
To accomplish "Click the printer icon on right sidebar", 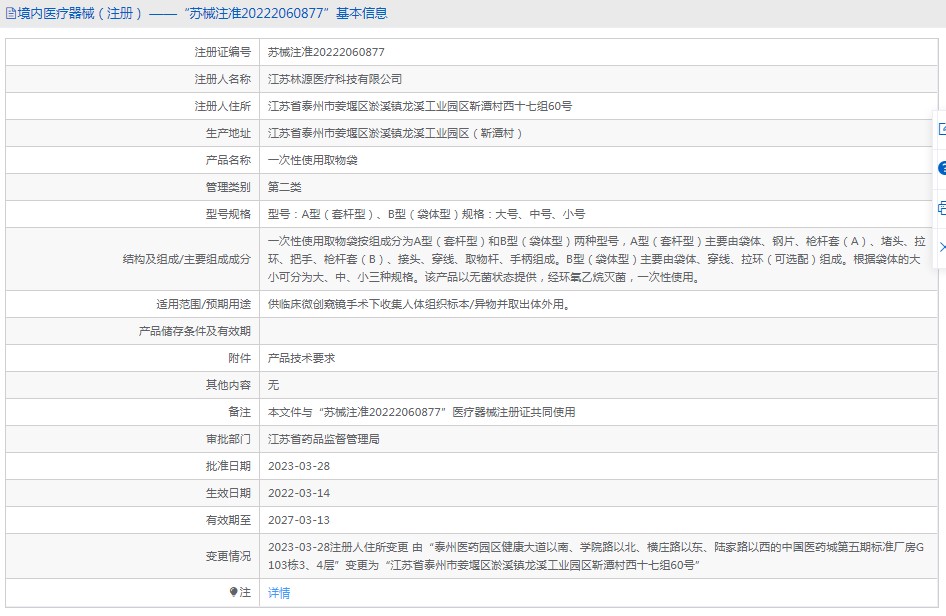I will click(942, 208).
